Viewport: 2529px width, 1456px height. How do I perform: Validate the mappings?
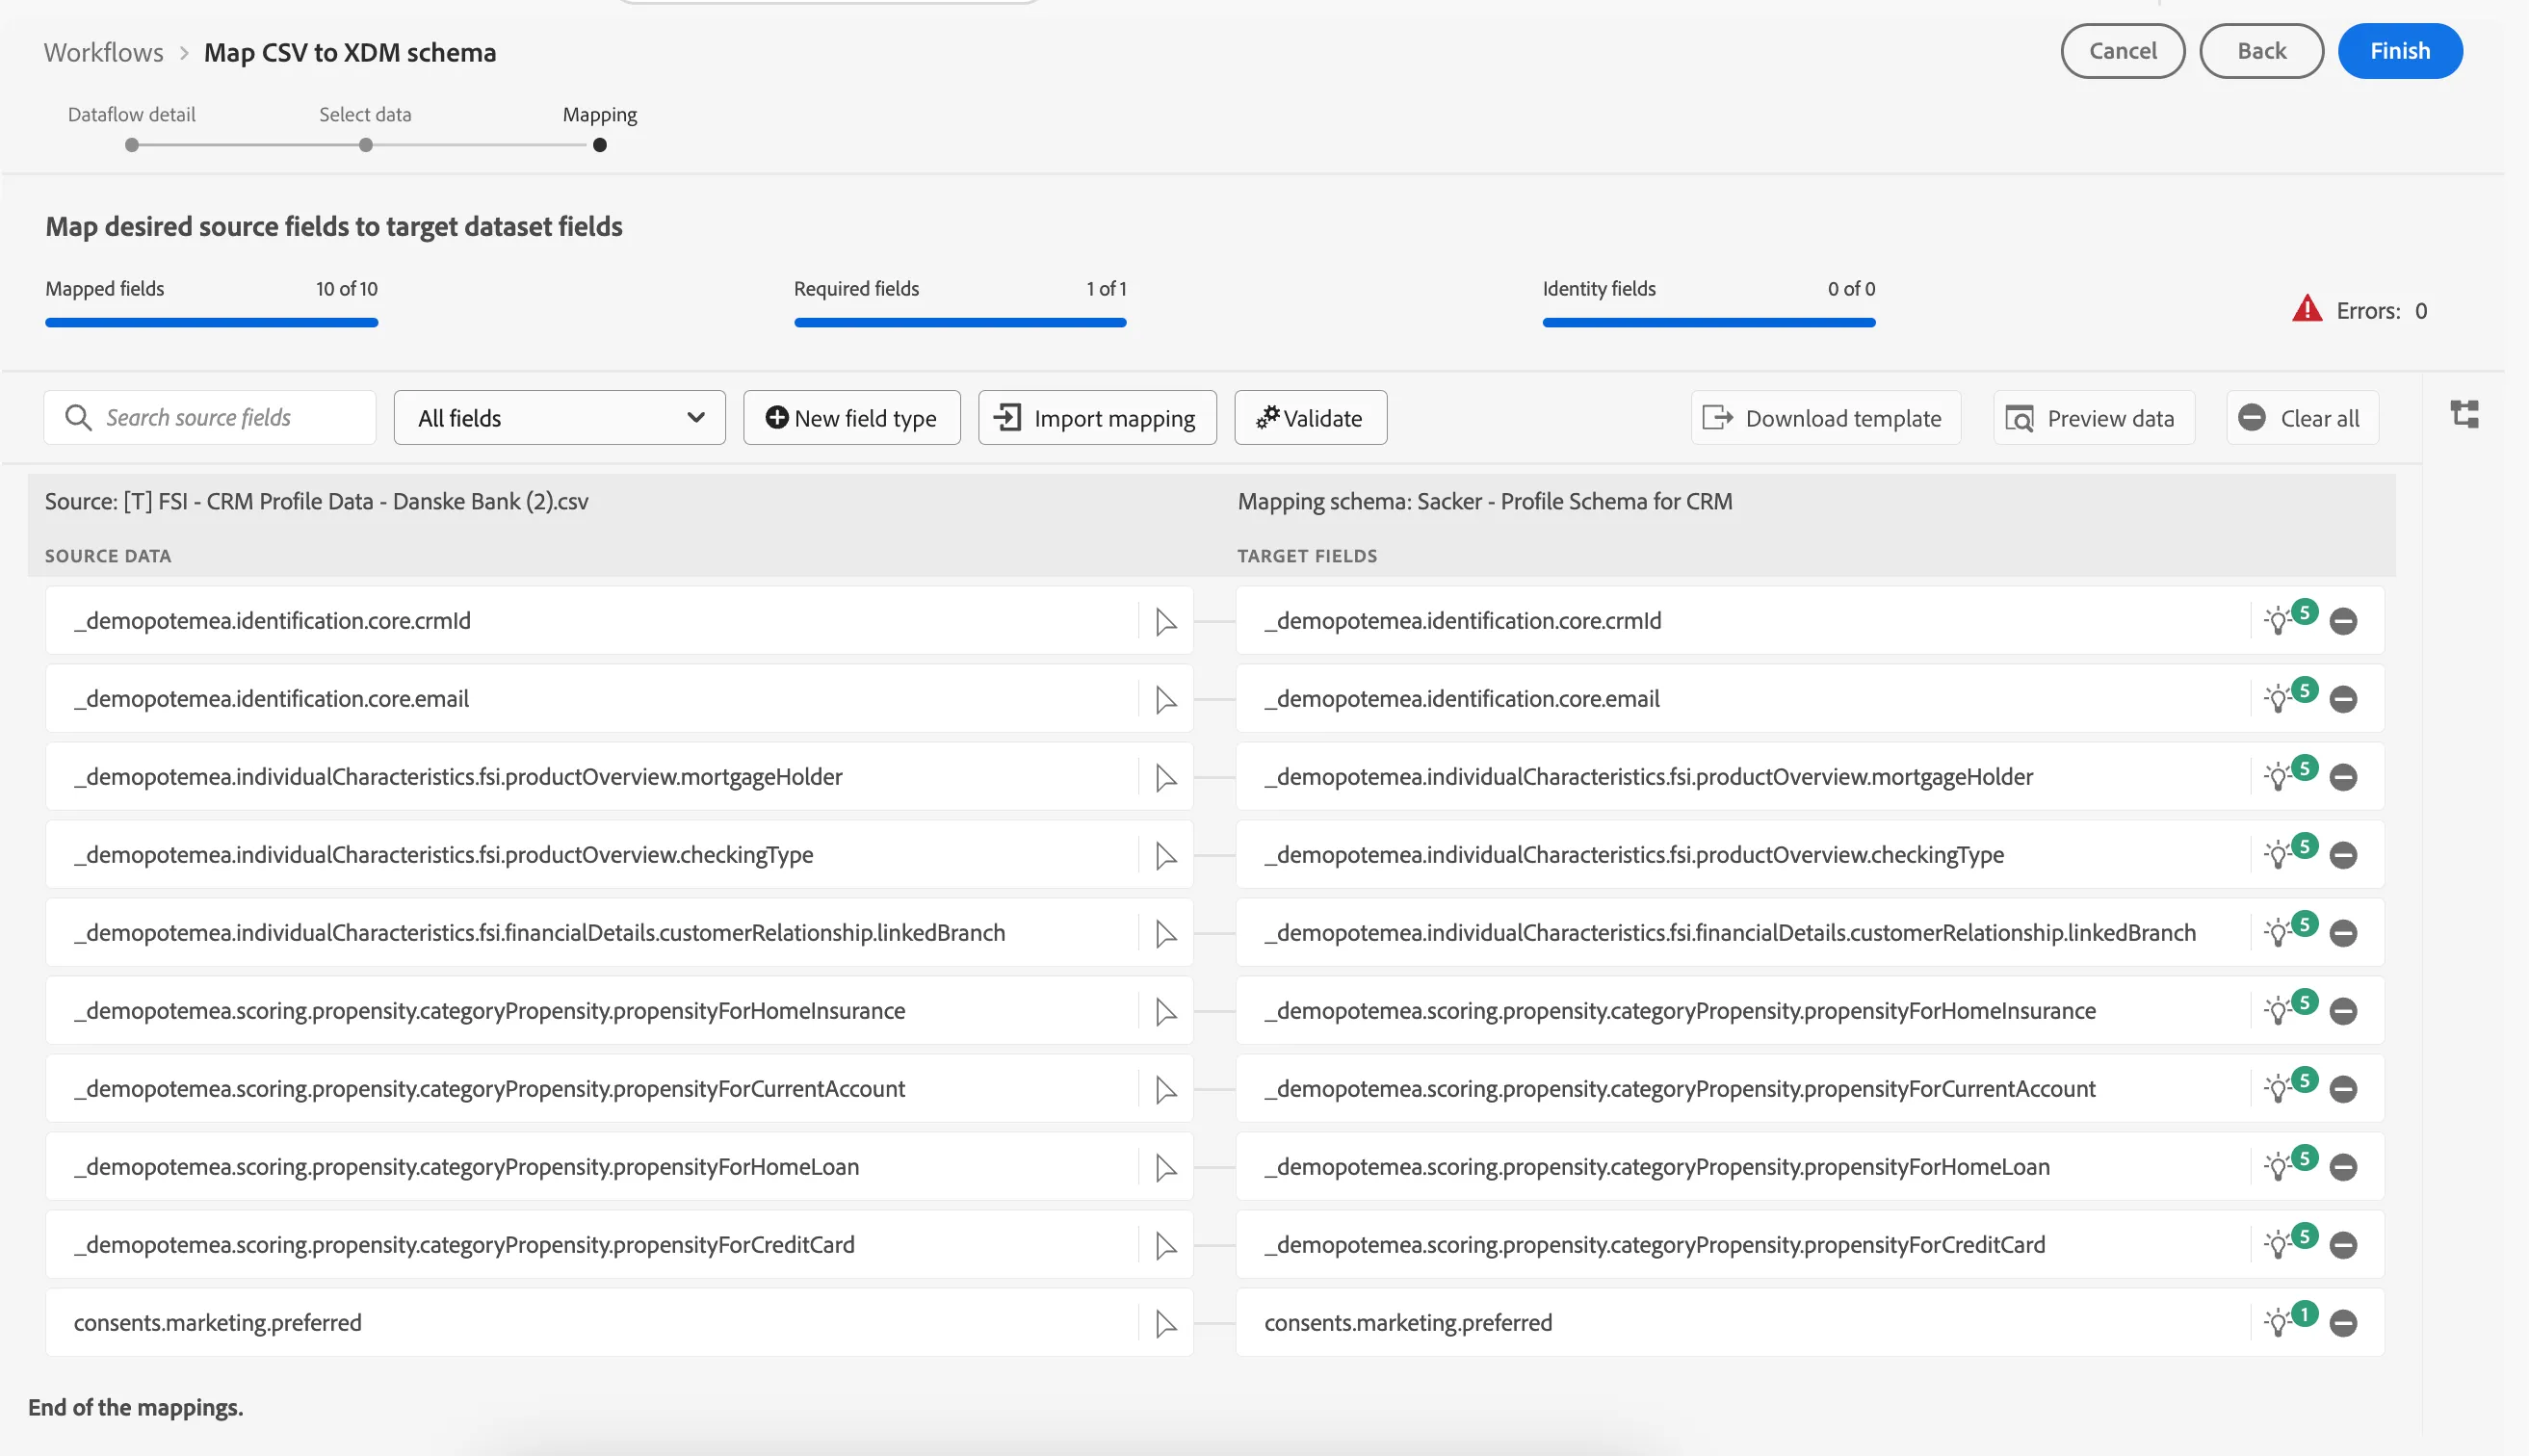tap(1310, 418)
